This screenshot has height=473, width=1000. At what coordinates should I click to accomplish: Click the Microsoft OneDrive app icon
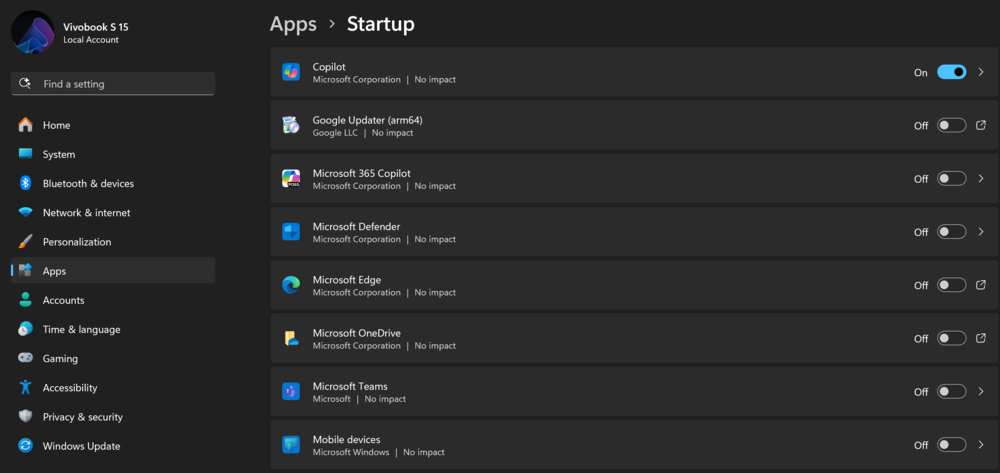[291, 338]
